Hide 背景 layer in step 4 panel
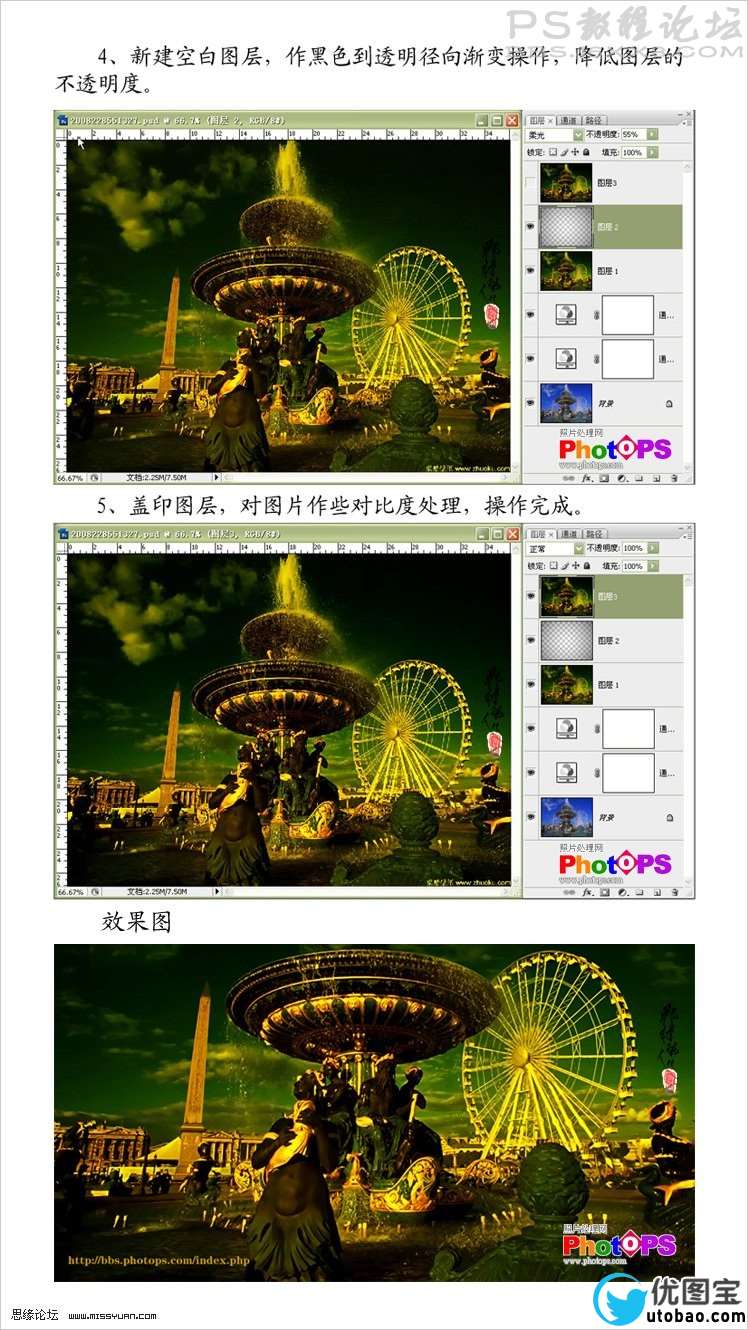 coord(531,403)
